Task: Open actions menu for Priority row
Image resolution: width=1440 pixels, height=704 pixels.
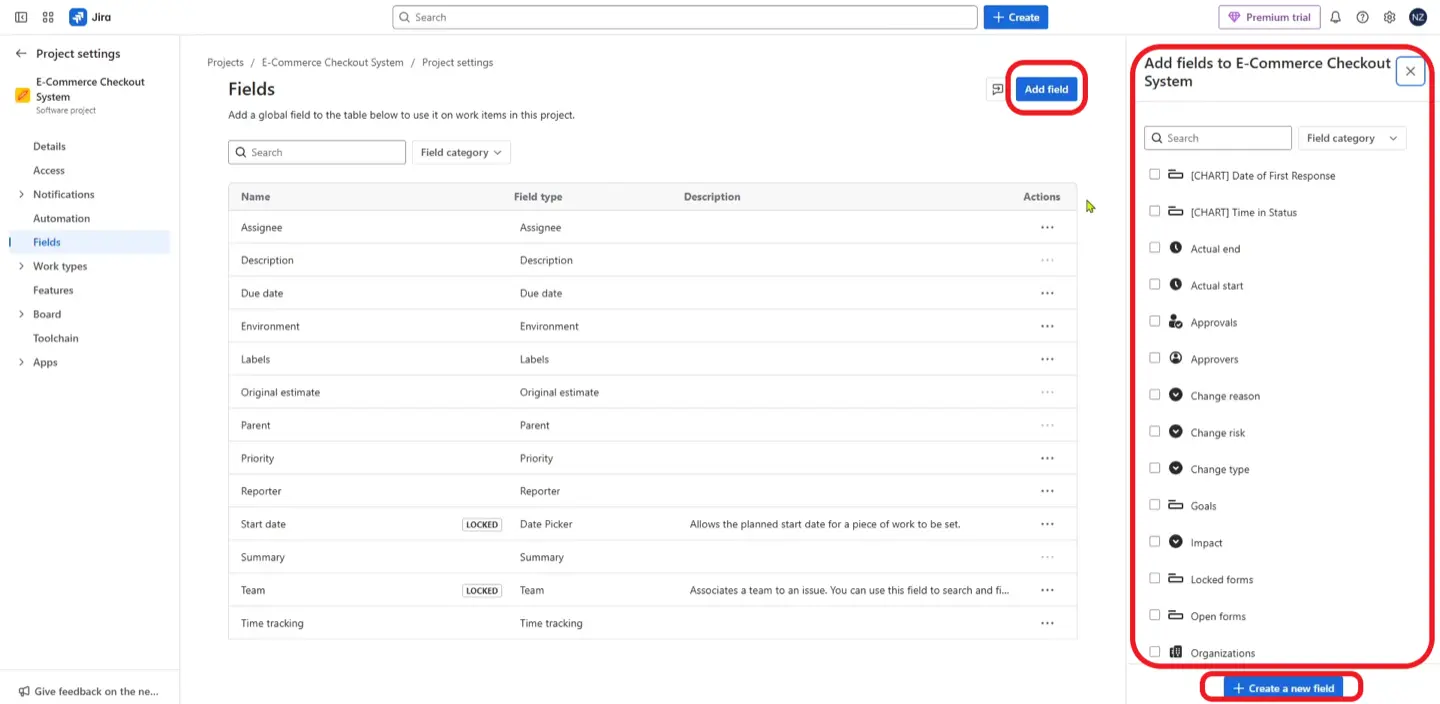Action: click(1047, 458)
